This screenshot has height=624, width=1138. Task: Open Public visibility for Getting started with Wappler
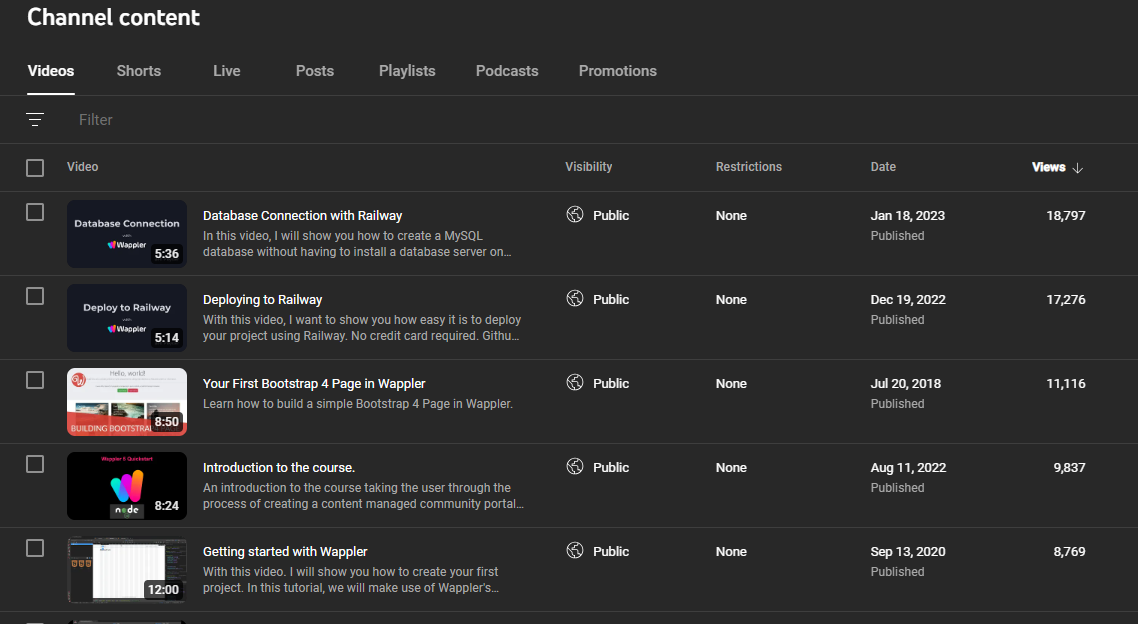(611, 552)
